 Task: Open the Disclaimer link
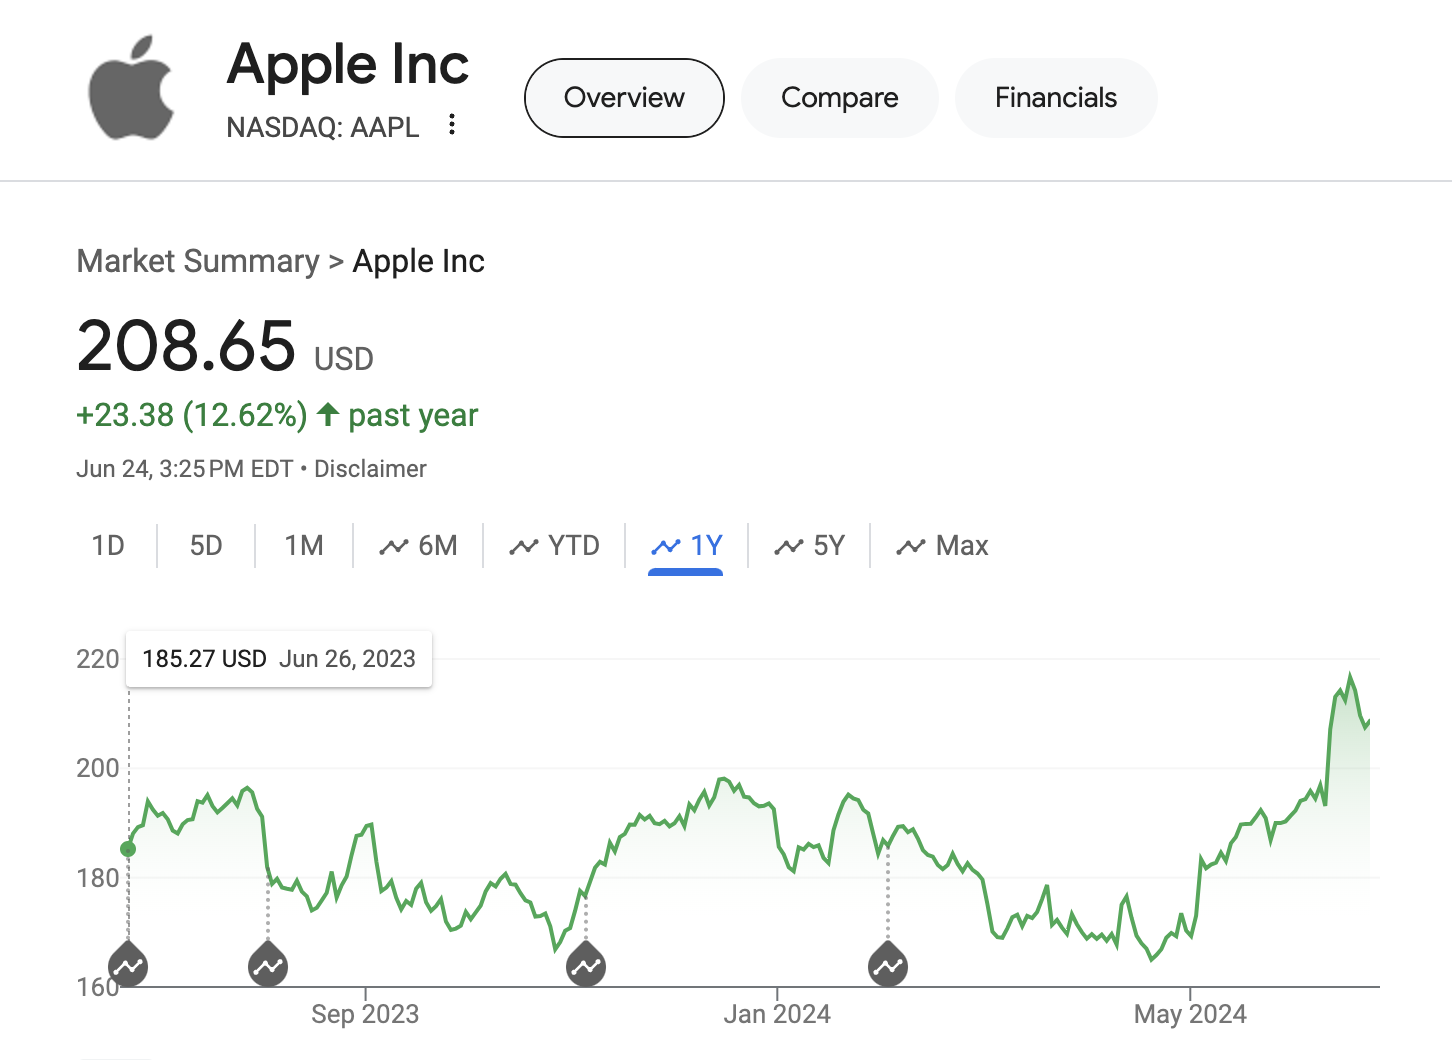pyautogui.click(x=370, y=469)
